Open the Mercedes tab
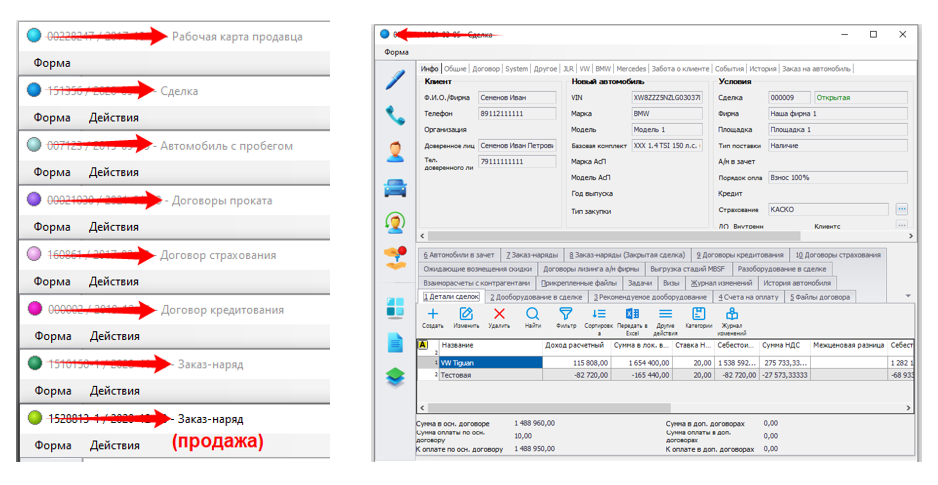 (x=630, y=69)
